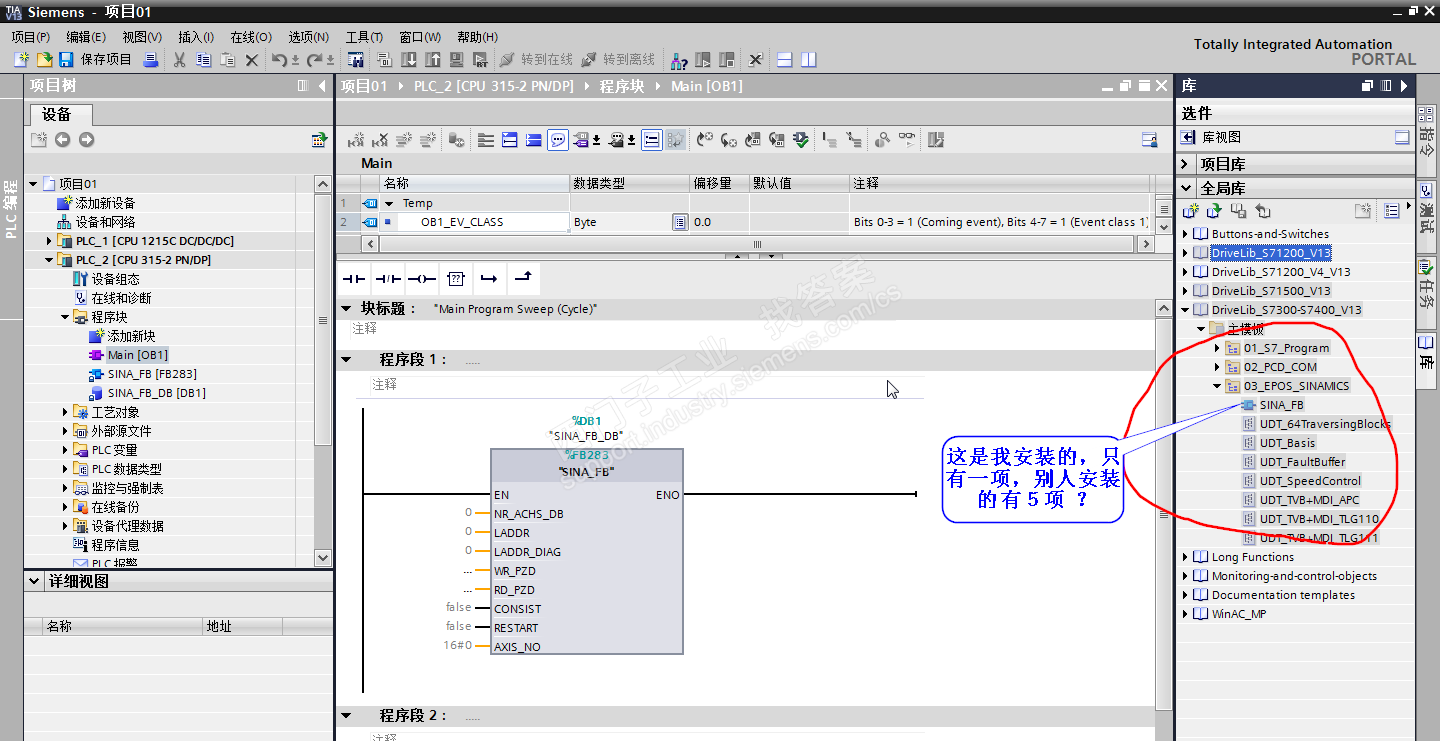The width and height of the screenshot is (1440, 741).
Task: Expand the PLC 变量 folder
Action: [x=65, y=450]
